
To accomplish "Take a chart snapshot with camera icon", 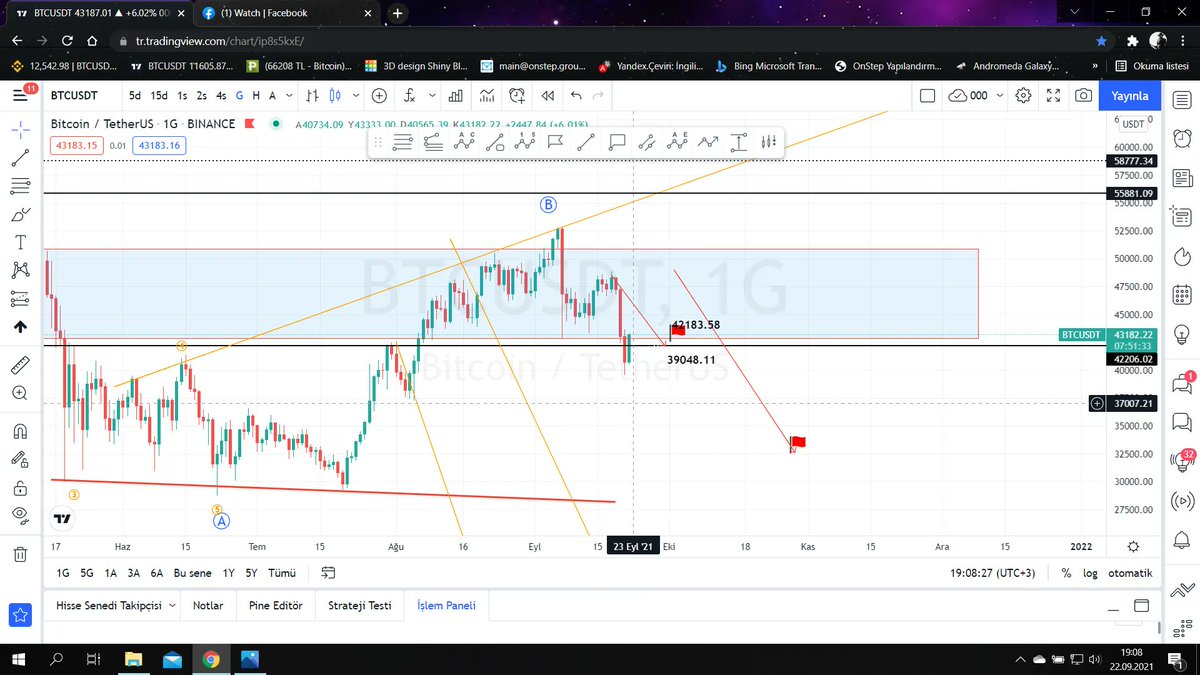I will tap(1082, 95).
